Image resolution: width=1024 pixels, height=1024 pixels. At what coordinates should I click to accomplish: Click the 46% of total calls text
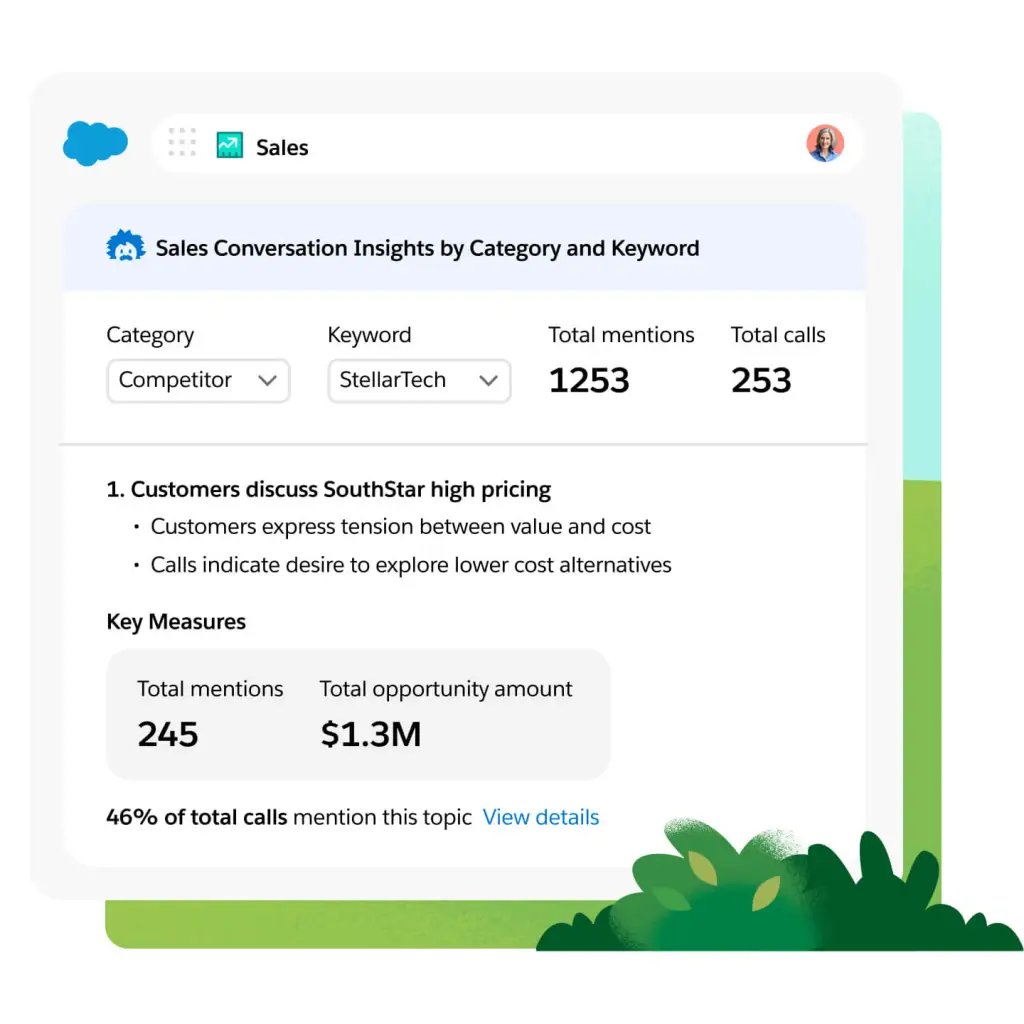(x=197, y=817)
